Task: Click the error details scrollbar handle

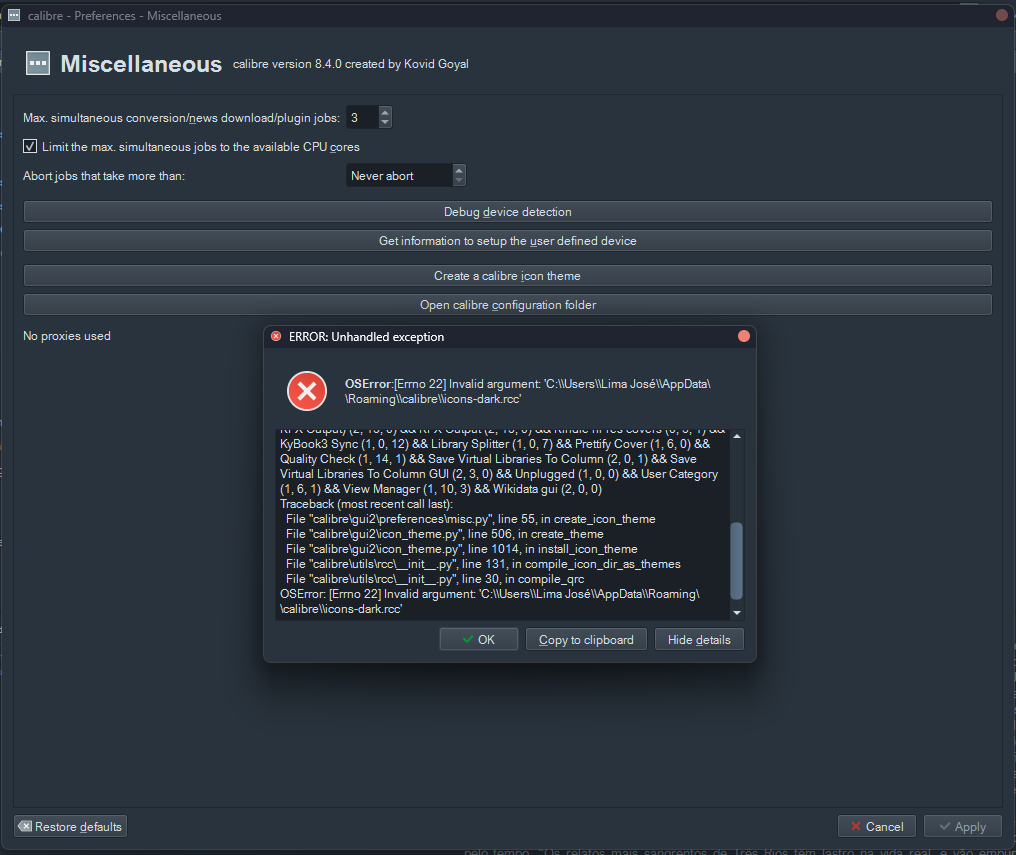Action: click(x=737, y=561)
